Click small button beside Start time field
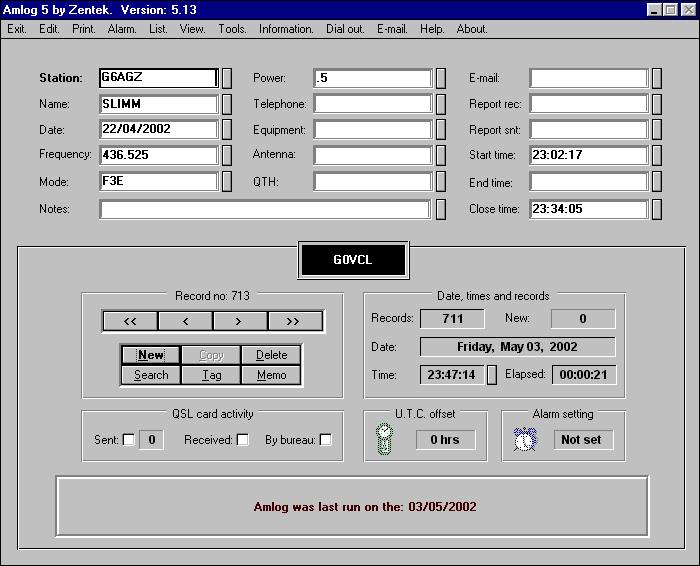 (657, 155)
